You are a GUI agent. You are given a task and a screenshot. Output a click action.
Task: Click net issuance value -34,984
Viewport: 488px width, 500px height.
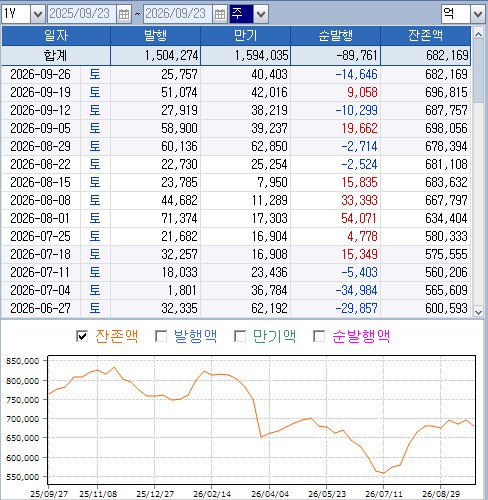click(x=356, y=290)
